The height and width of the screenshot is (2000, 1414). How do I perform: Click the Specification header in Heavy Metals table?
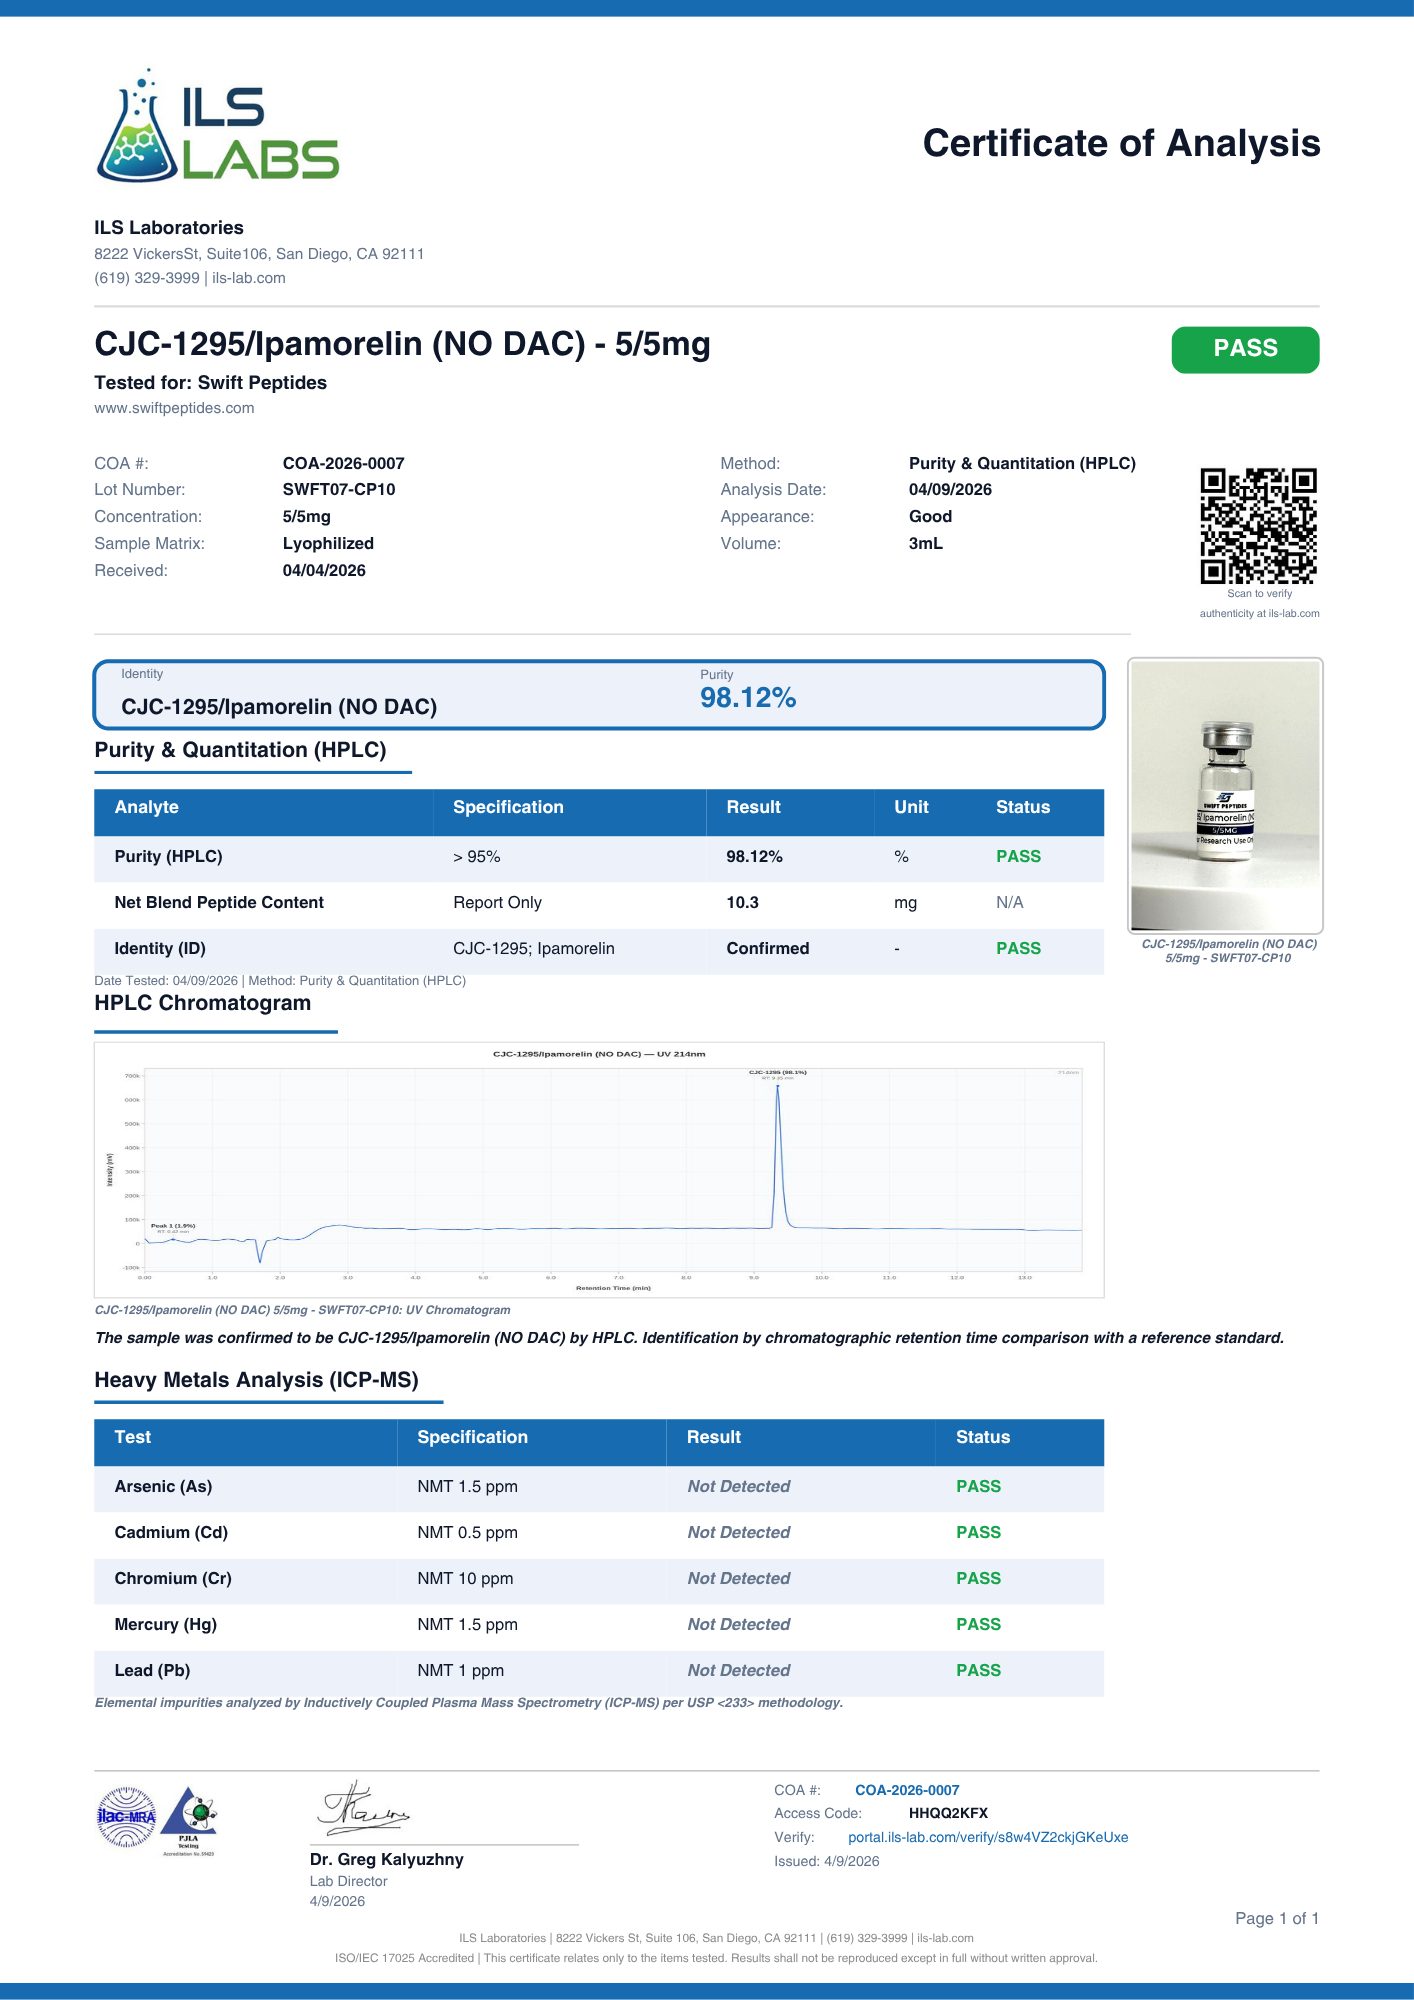click(472, 1437)
